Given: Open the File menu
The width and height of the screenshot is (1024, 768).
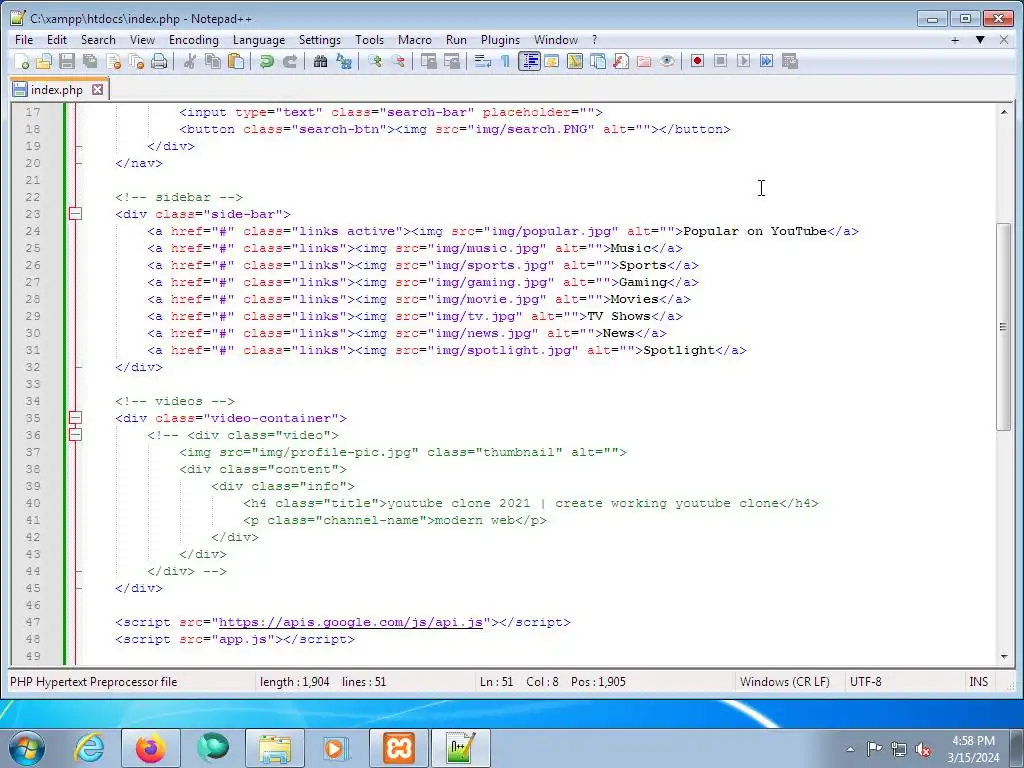Looking at the screenshot, I should (x=24, y=40).
